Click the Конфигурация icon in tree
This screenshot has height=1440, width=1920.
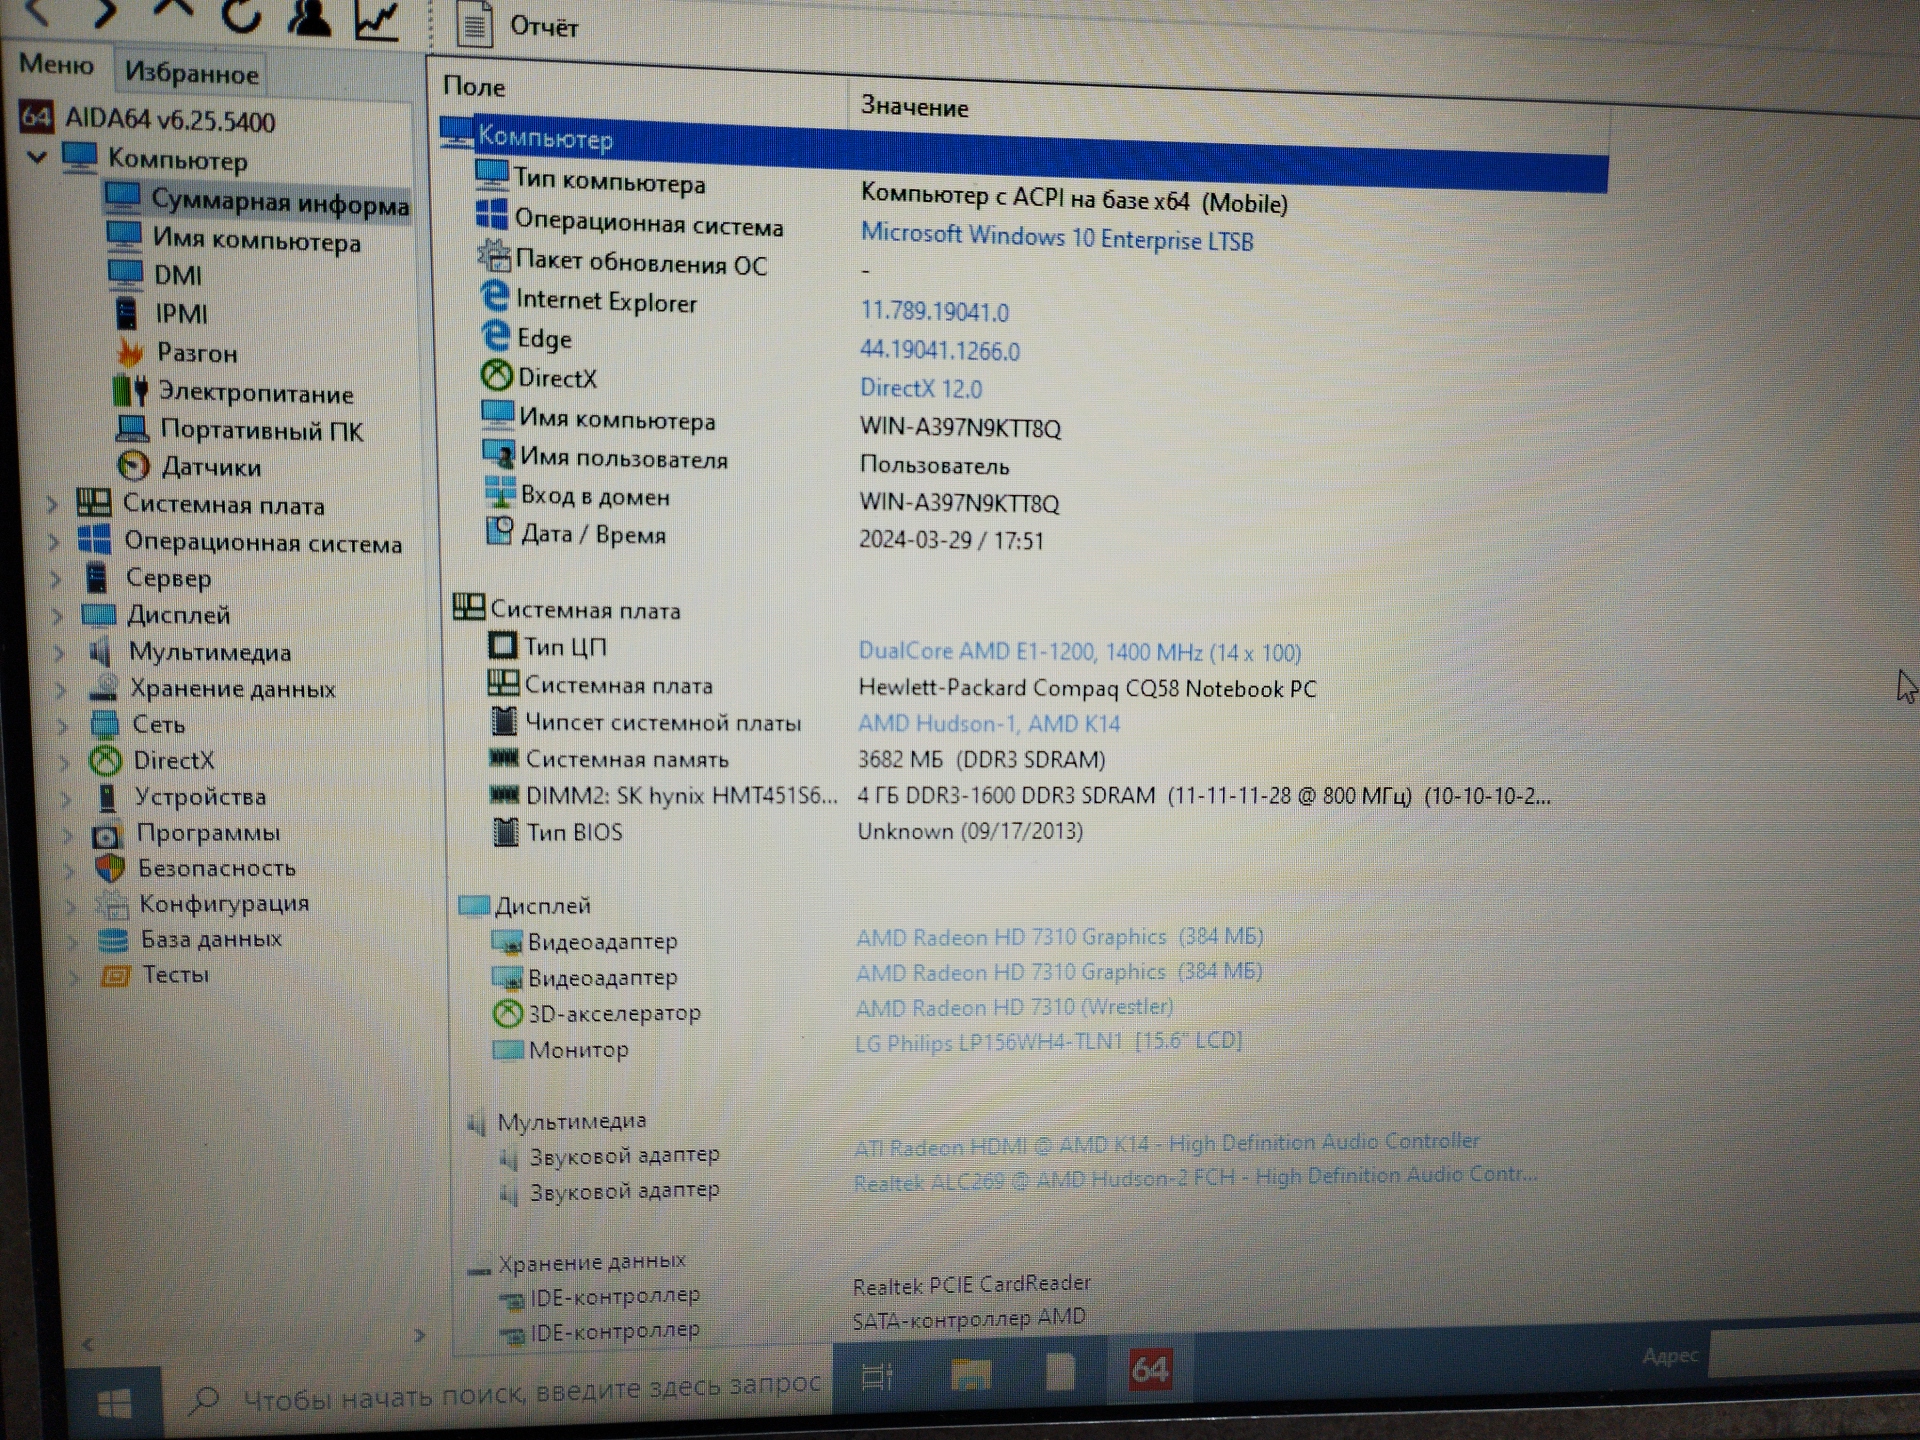tap(113, 905)
